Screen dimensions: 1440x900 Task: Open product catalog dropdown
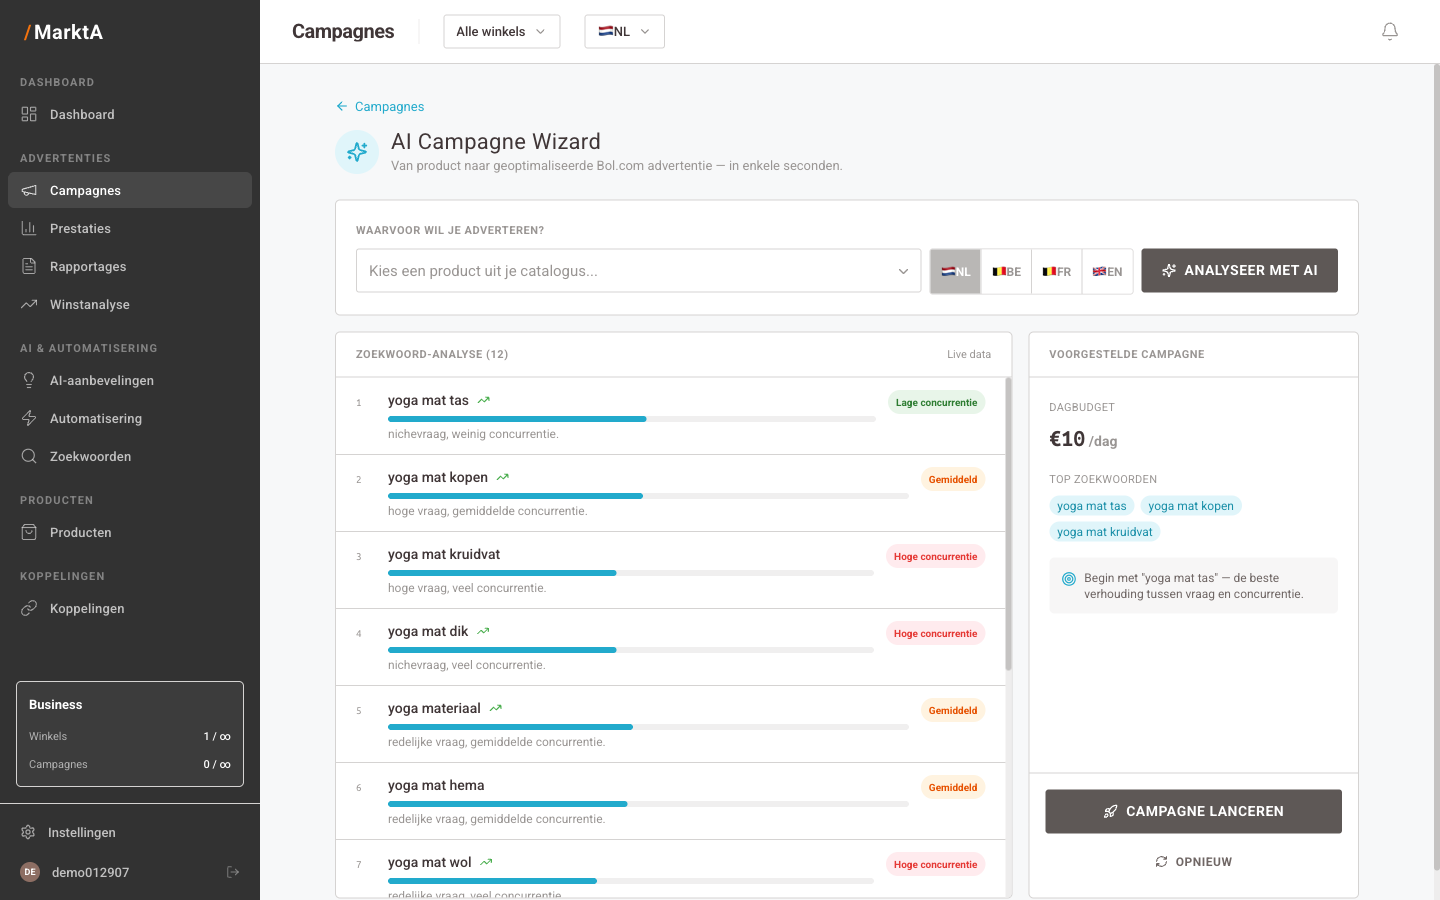tap(638, 271)
